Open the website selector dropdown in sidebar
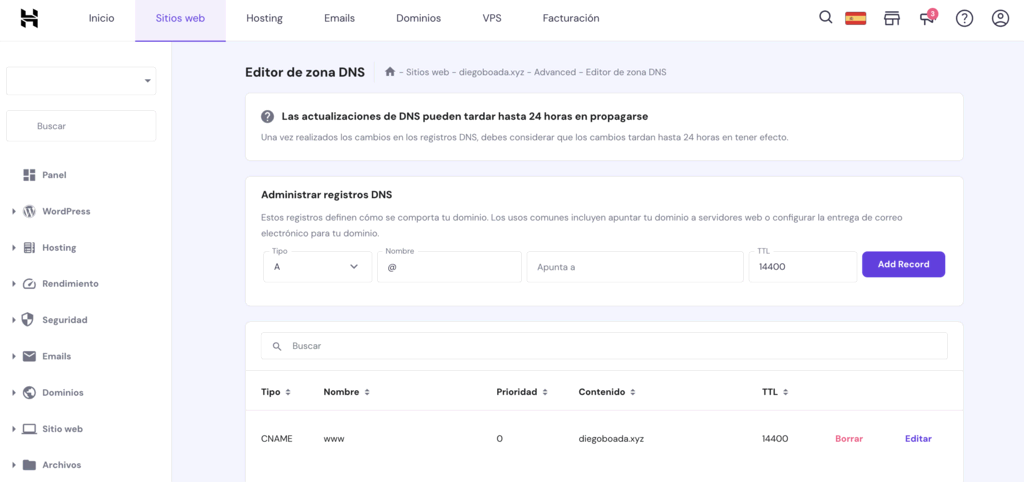This screenshot has width=1024, height=482. [x=81, y=81]
